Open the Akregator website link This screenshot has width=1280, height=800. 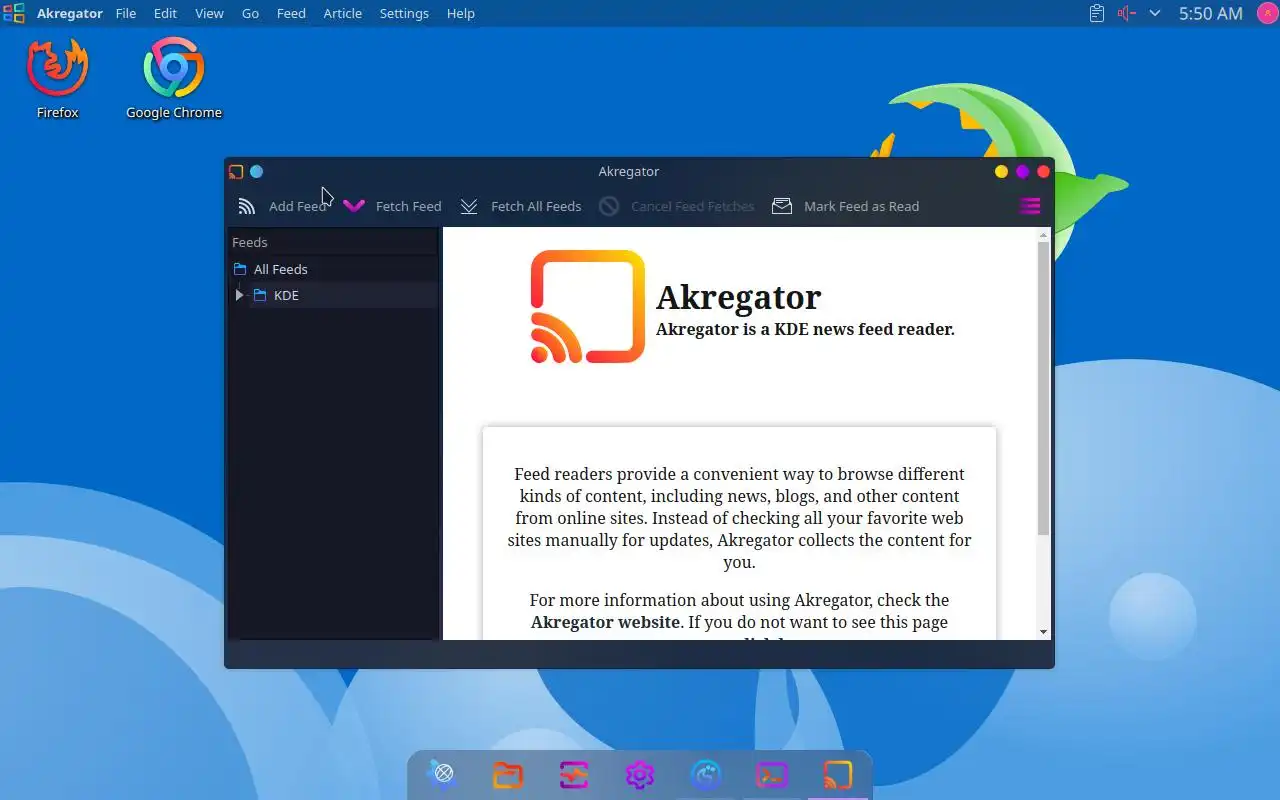[605, 622]
